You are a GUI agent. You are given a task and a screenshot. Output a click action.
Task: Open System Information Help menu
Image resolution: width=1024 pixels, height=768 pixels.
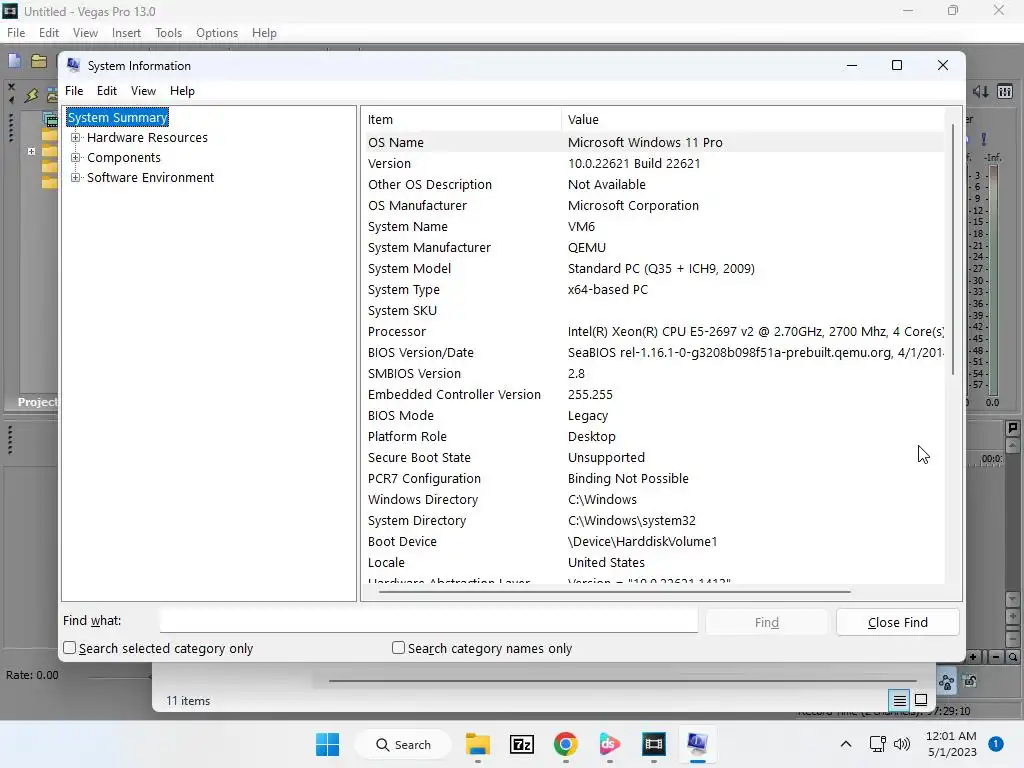tap(182, 91)
